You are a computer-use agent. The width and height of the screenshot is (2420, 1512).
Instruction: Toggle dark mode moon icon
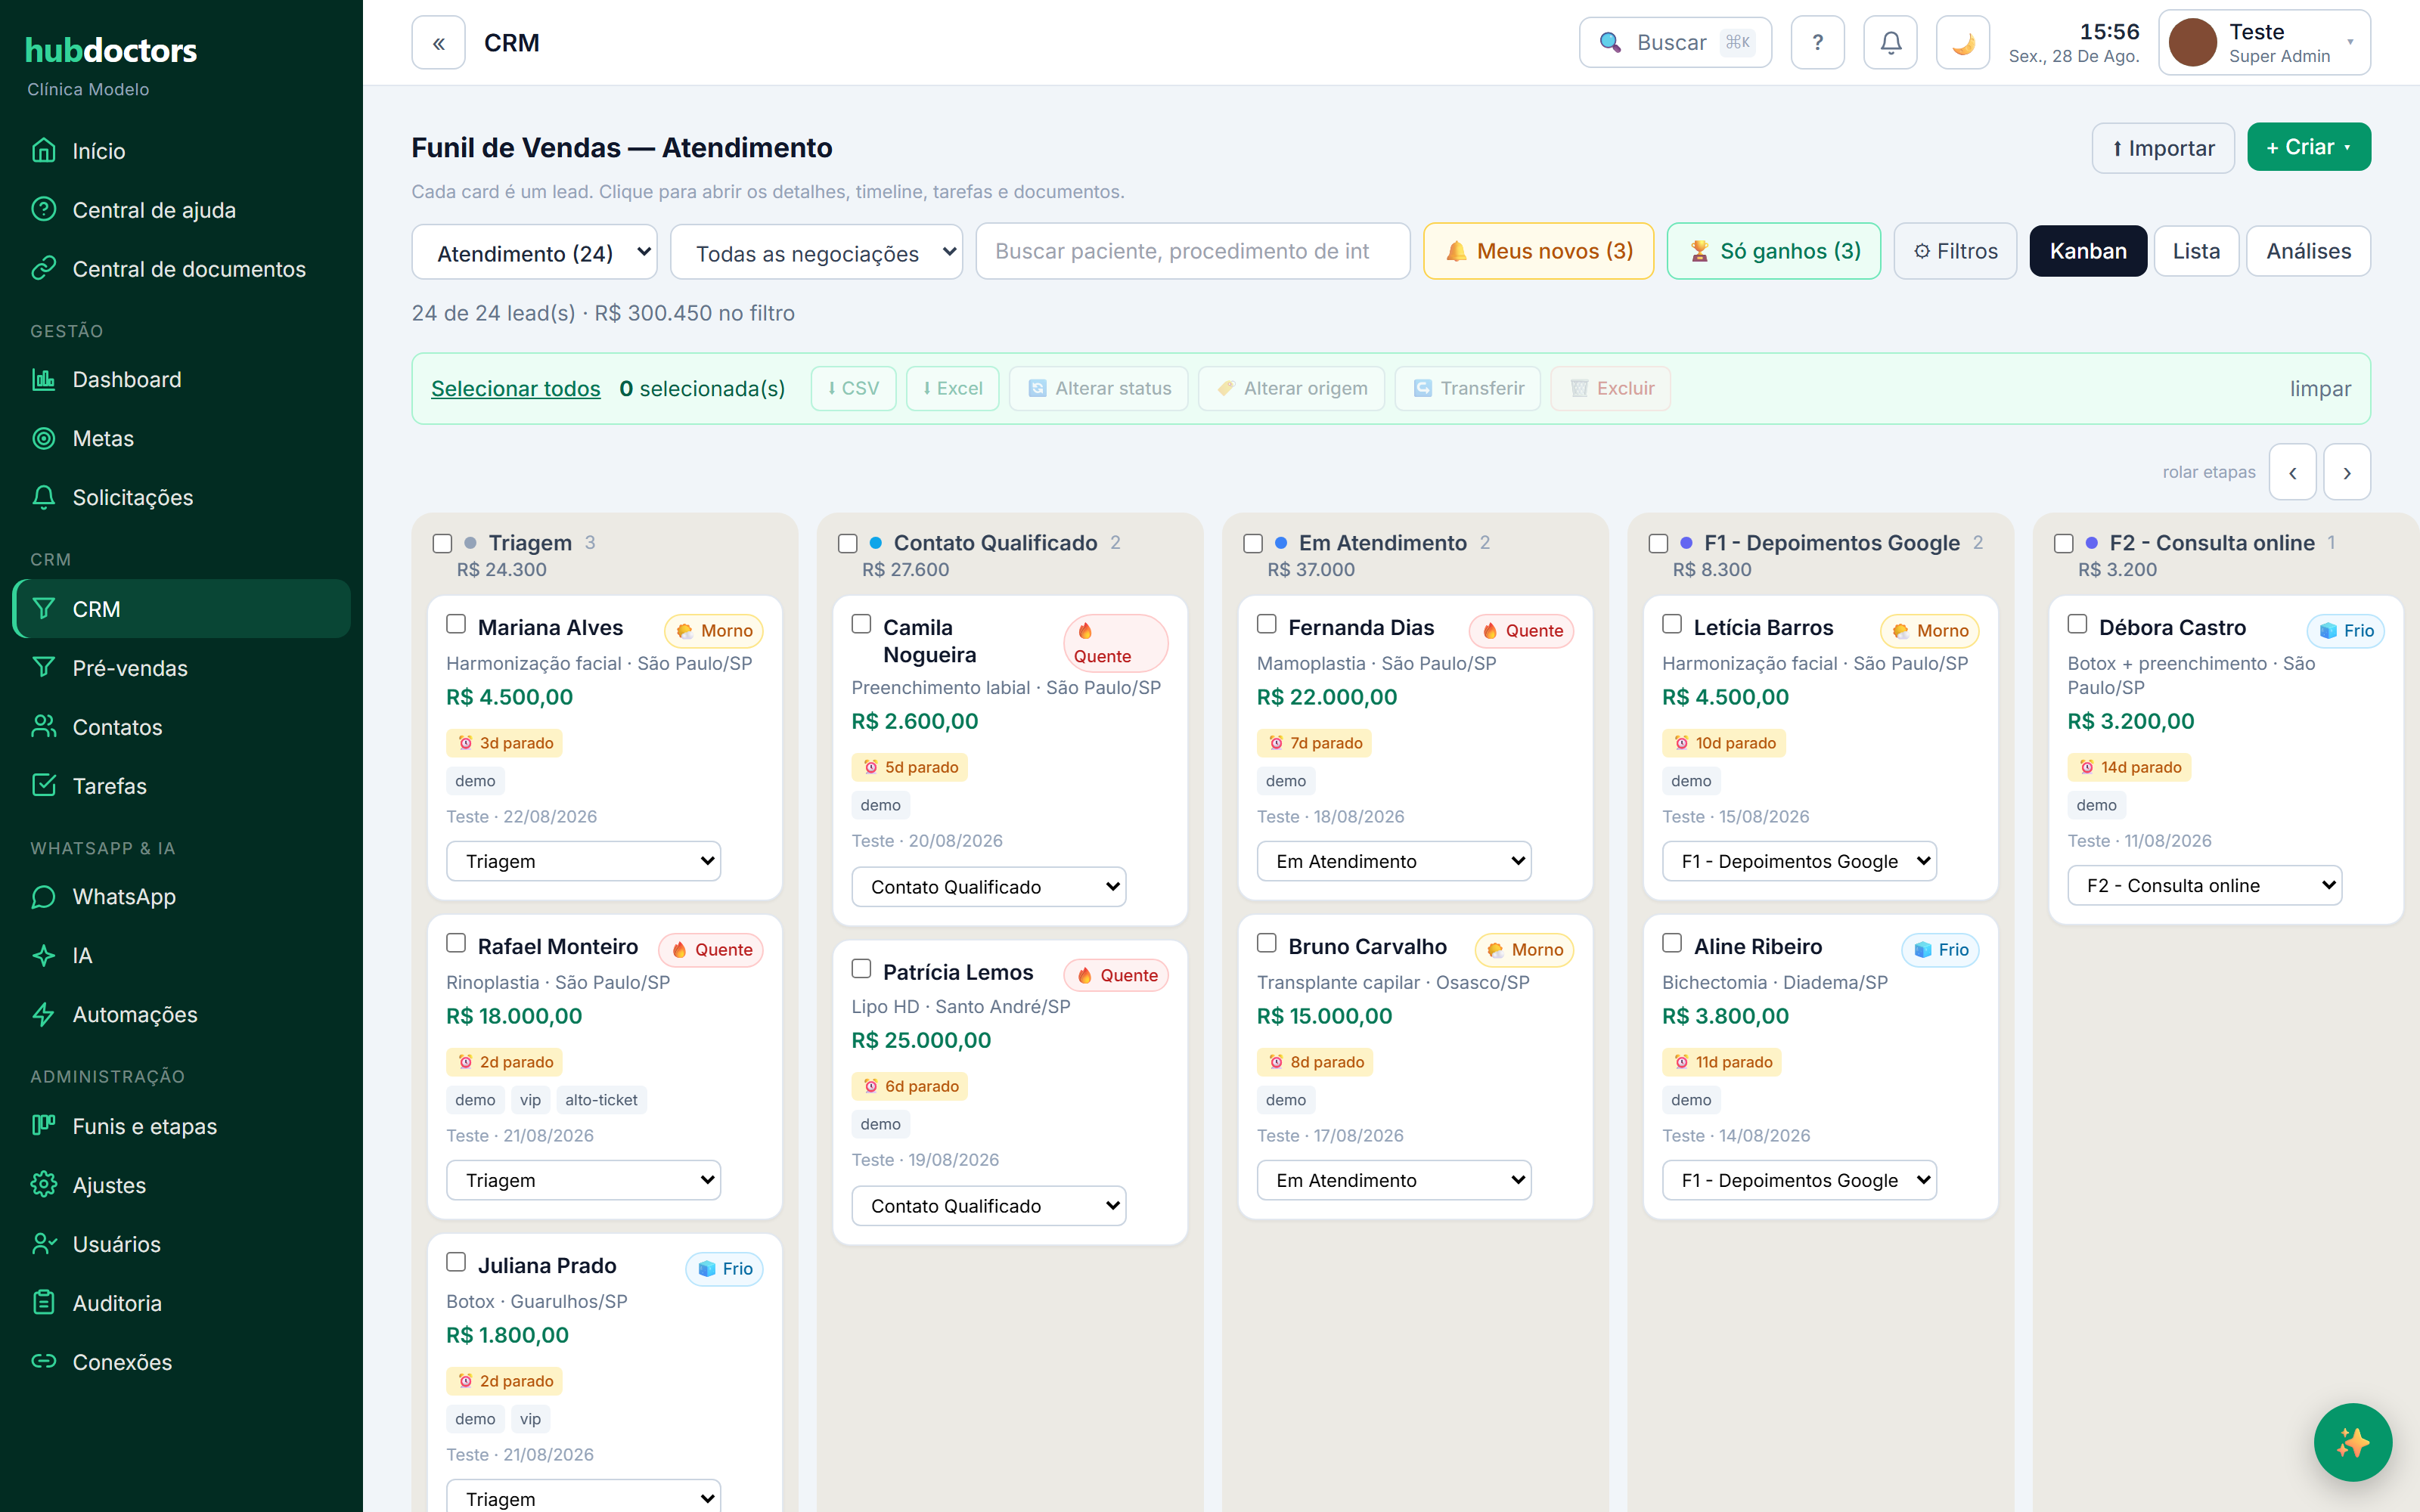(x=1963, y=43)
